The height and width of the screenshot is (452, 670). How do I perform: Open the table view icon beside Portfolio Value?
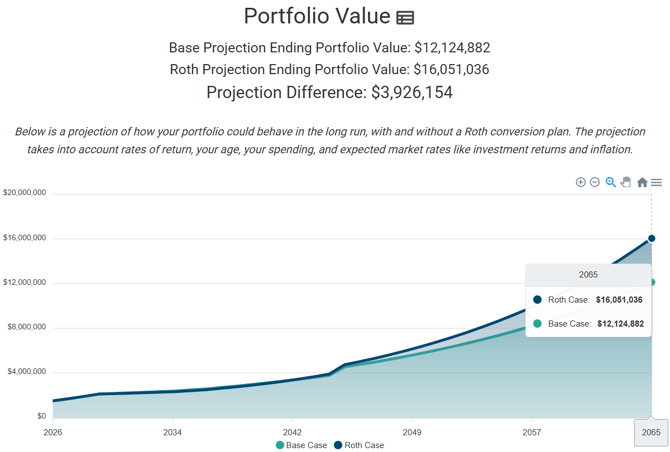tap(405, 18)
